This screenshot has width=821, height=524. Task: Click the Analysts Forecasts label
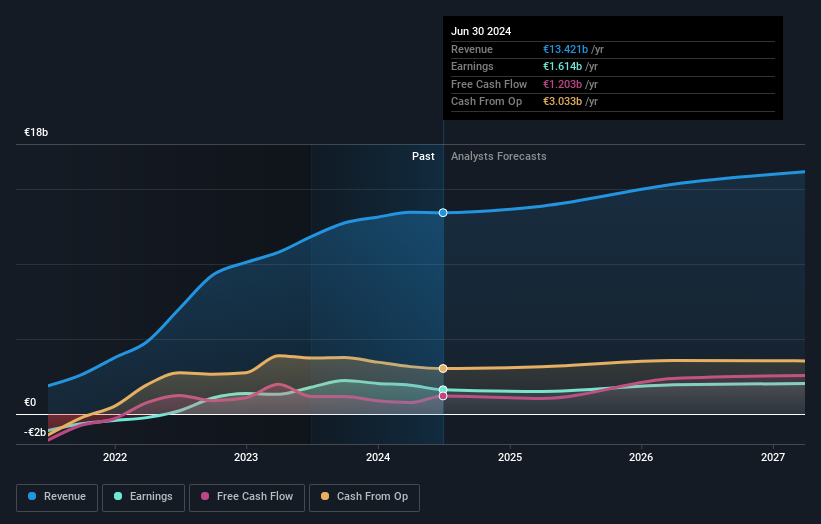point(498,156)
